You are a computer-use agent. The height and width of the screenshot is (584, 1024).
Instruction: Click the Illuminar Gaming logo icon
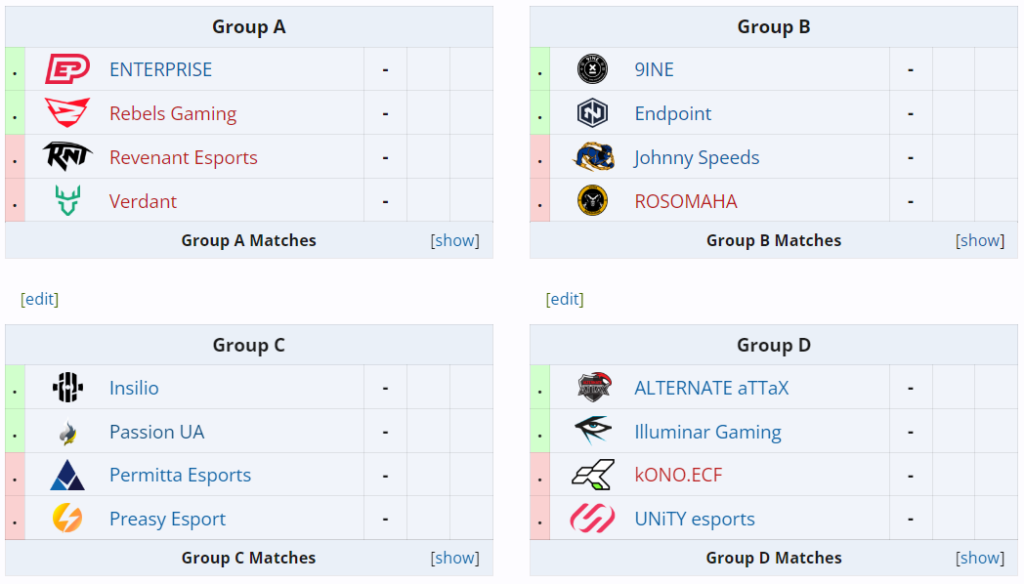point(592,432)
